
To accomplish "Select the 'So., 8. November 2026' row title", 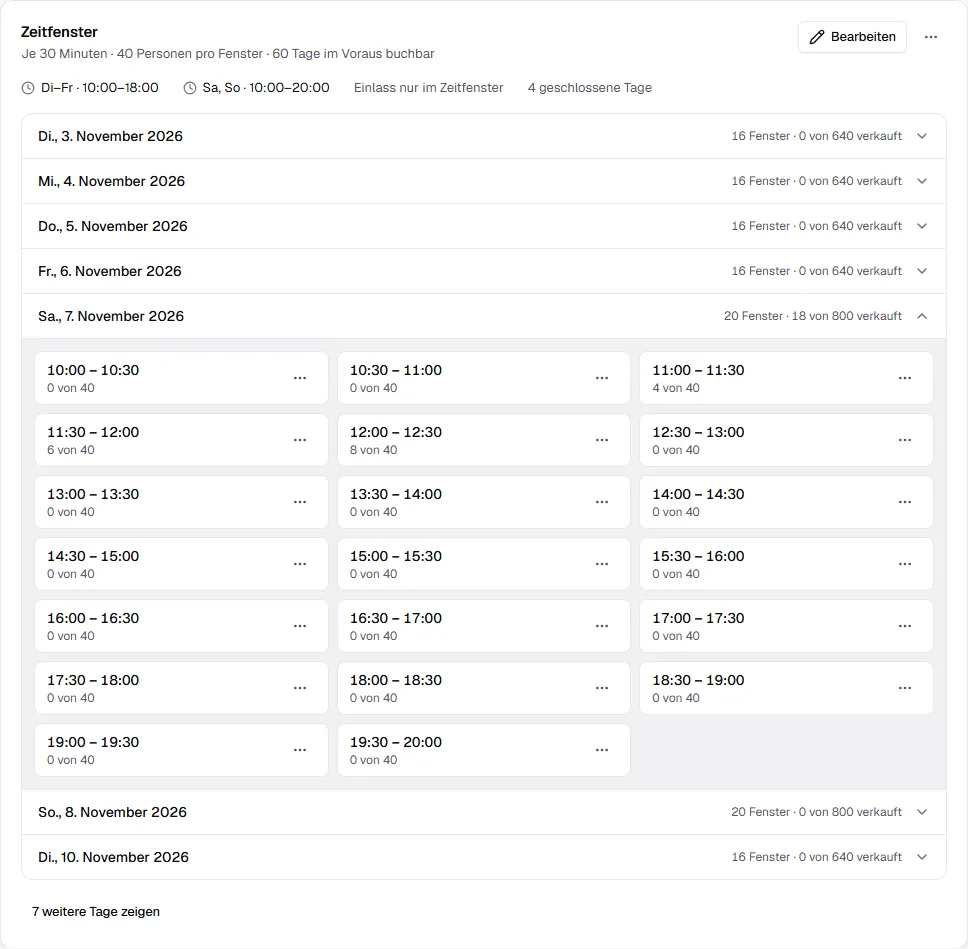I will (112, 812).
